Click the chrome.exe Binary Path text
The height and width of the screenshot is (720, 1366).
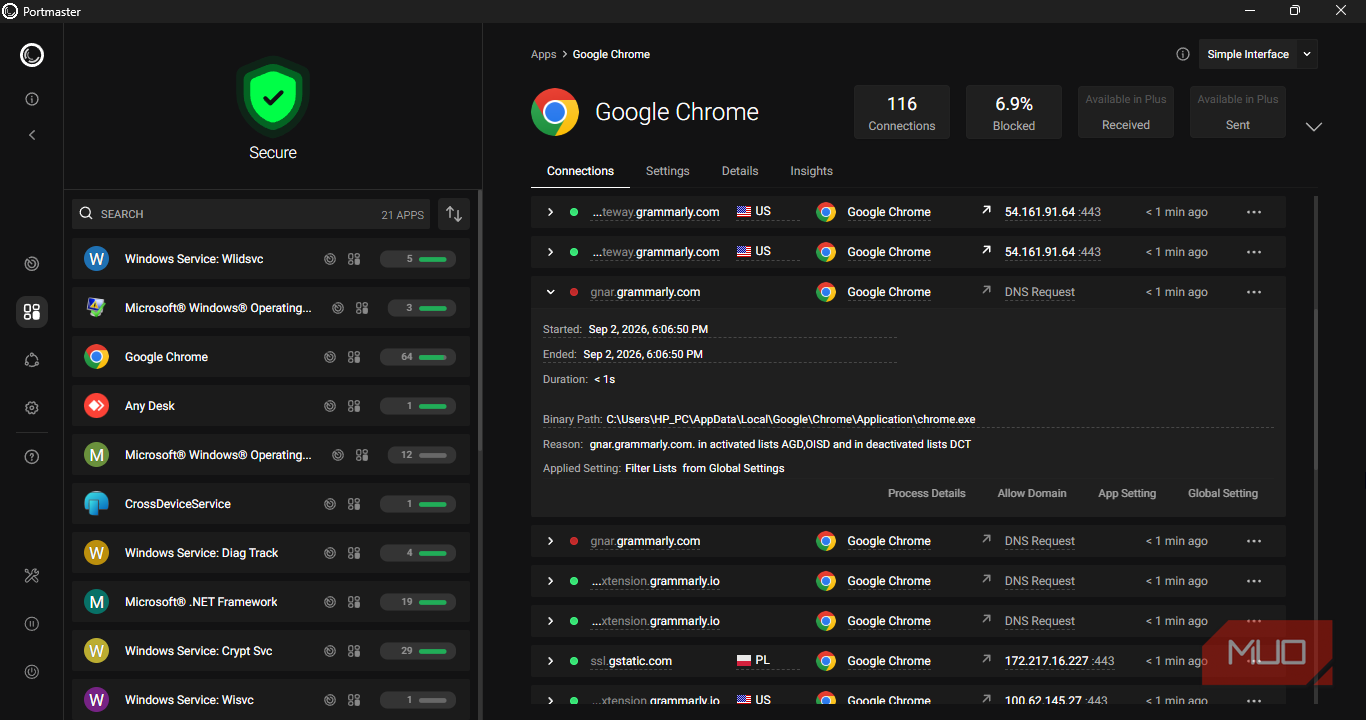(x=790, y=419)
